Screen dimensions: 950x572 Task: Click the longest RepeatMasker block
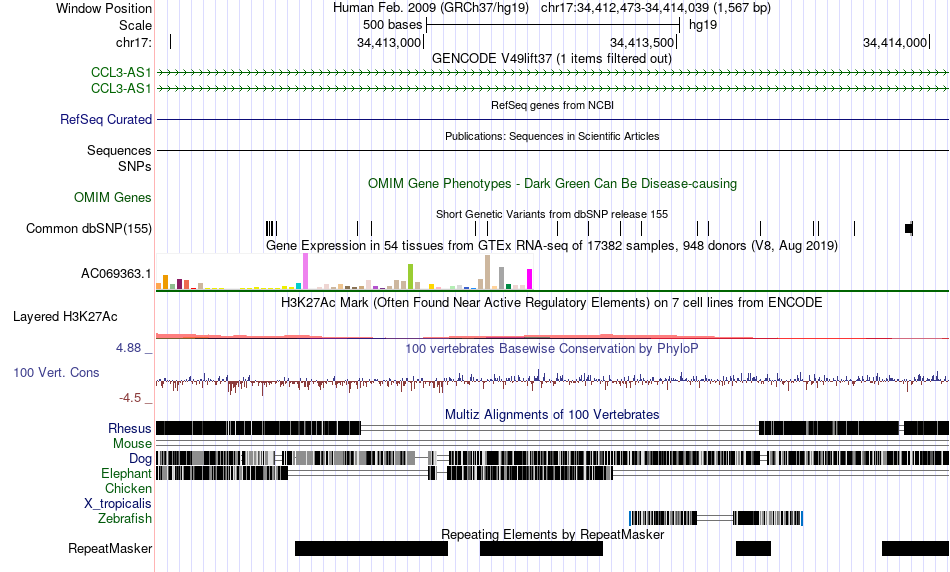click(371, 548)
